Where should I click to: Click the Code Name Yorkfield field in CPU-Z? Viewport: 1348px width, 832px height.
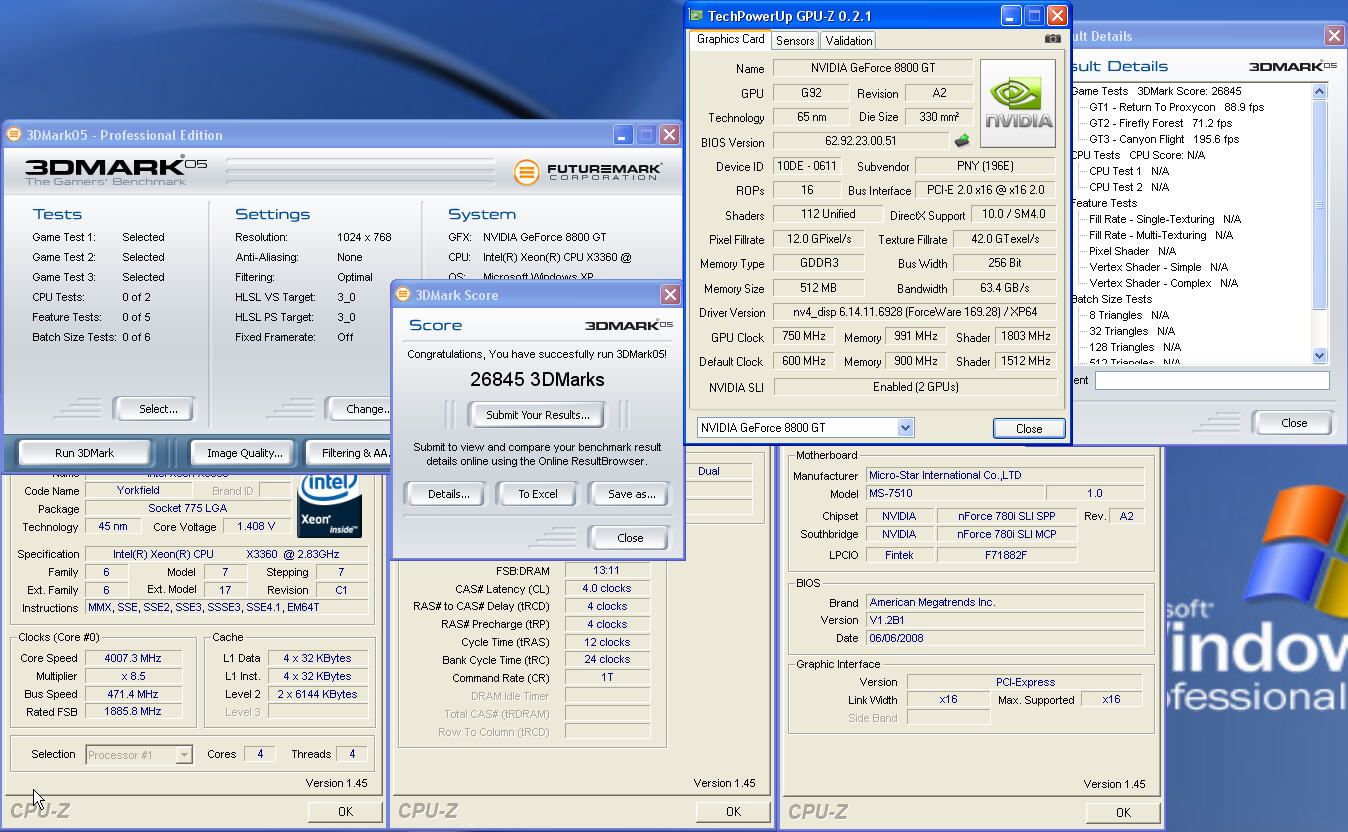[x=137, y=490]
